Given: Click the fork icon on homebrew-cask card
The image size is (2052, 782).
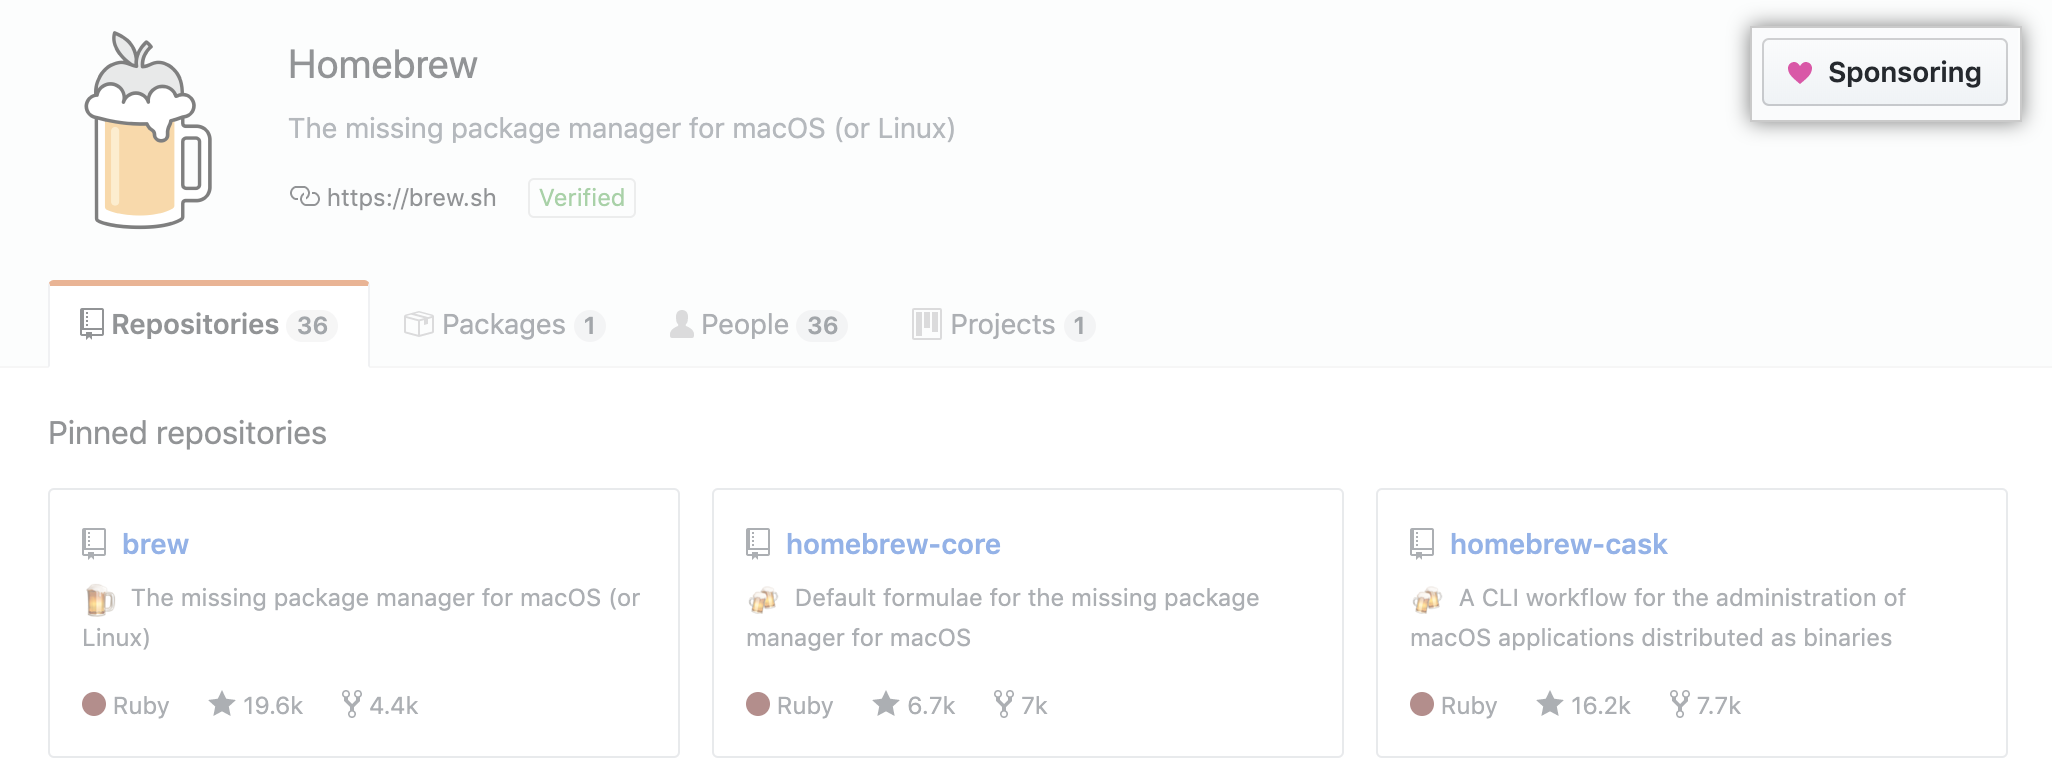Looking at the screenshot, I should [x=1679, y=704].
